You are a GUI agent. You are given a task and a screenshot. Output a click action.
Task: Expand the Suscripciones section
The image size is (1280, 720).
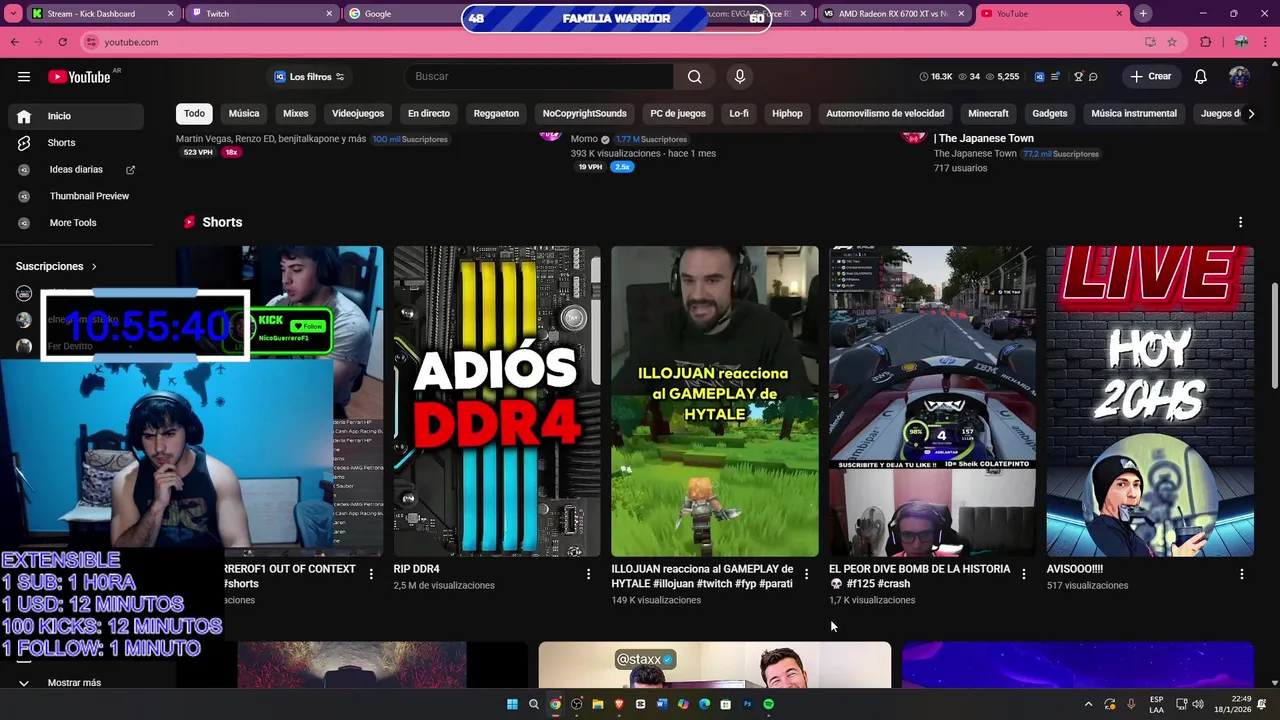coord(56,266)
